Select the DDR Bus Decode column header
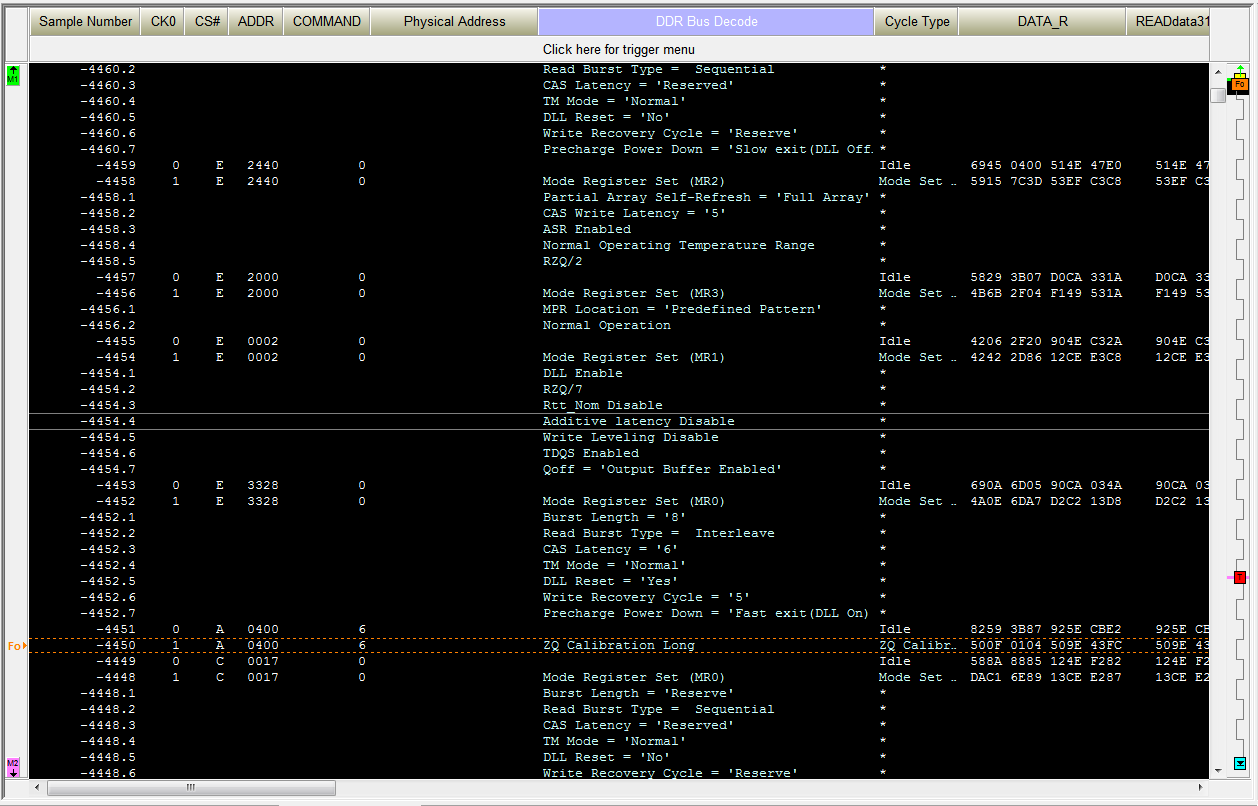The image size is (1258, 806). (x=706, y=22)
